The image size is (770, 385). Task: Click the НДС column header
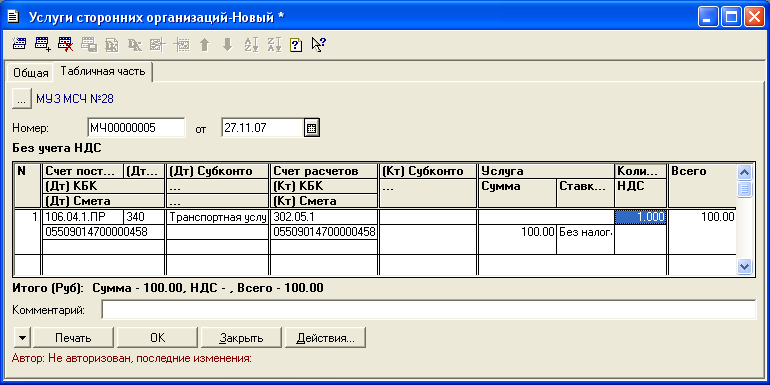640,193
